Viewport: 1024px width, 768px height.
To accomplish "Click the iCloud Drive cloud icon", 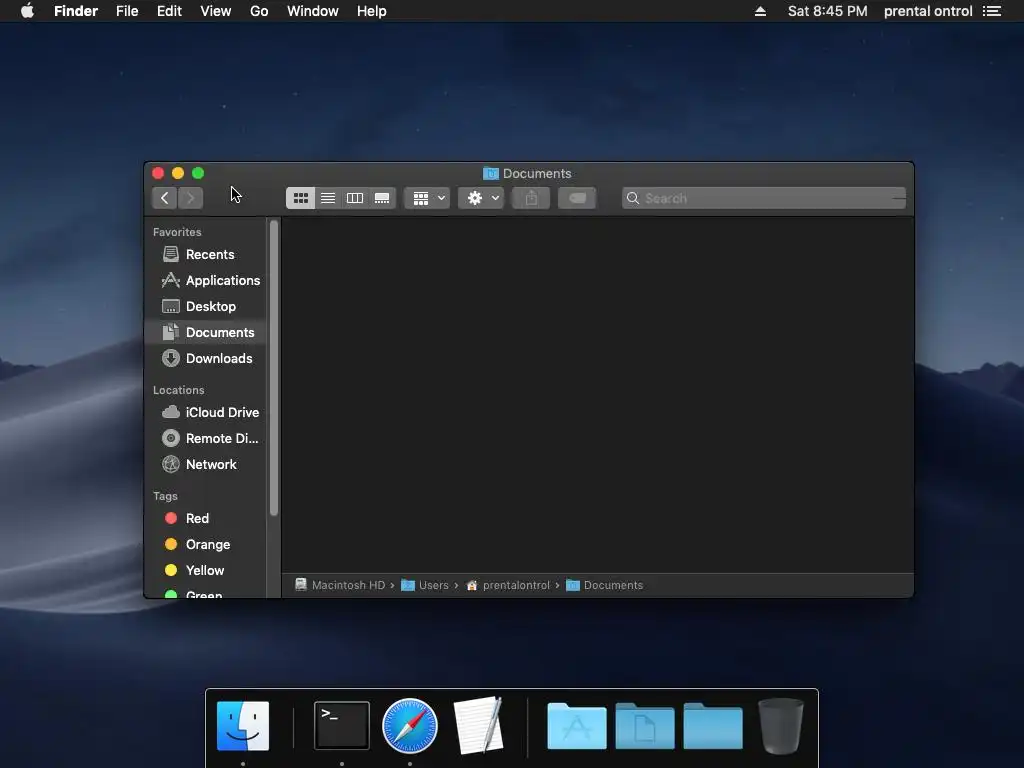I will click(170, 412).
